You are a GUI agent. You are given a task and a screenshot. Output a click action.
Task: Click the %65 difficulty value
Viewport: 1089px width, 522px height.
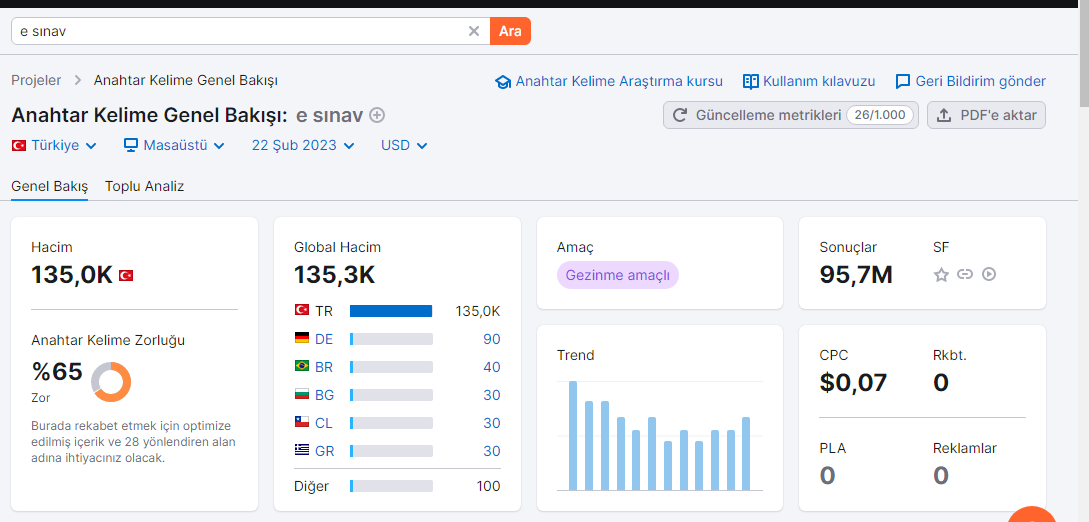coord(57,371)
